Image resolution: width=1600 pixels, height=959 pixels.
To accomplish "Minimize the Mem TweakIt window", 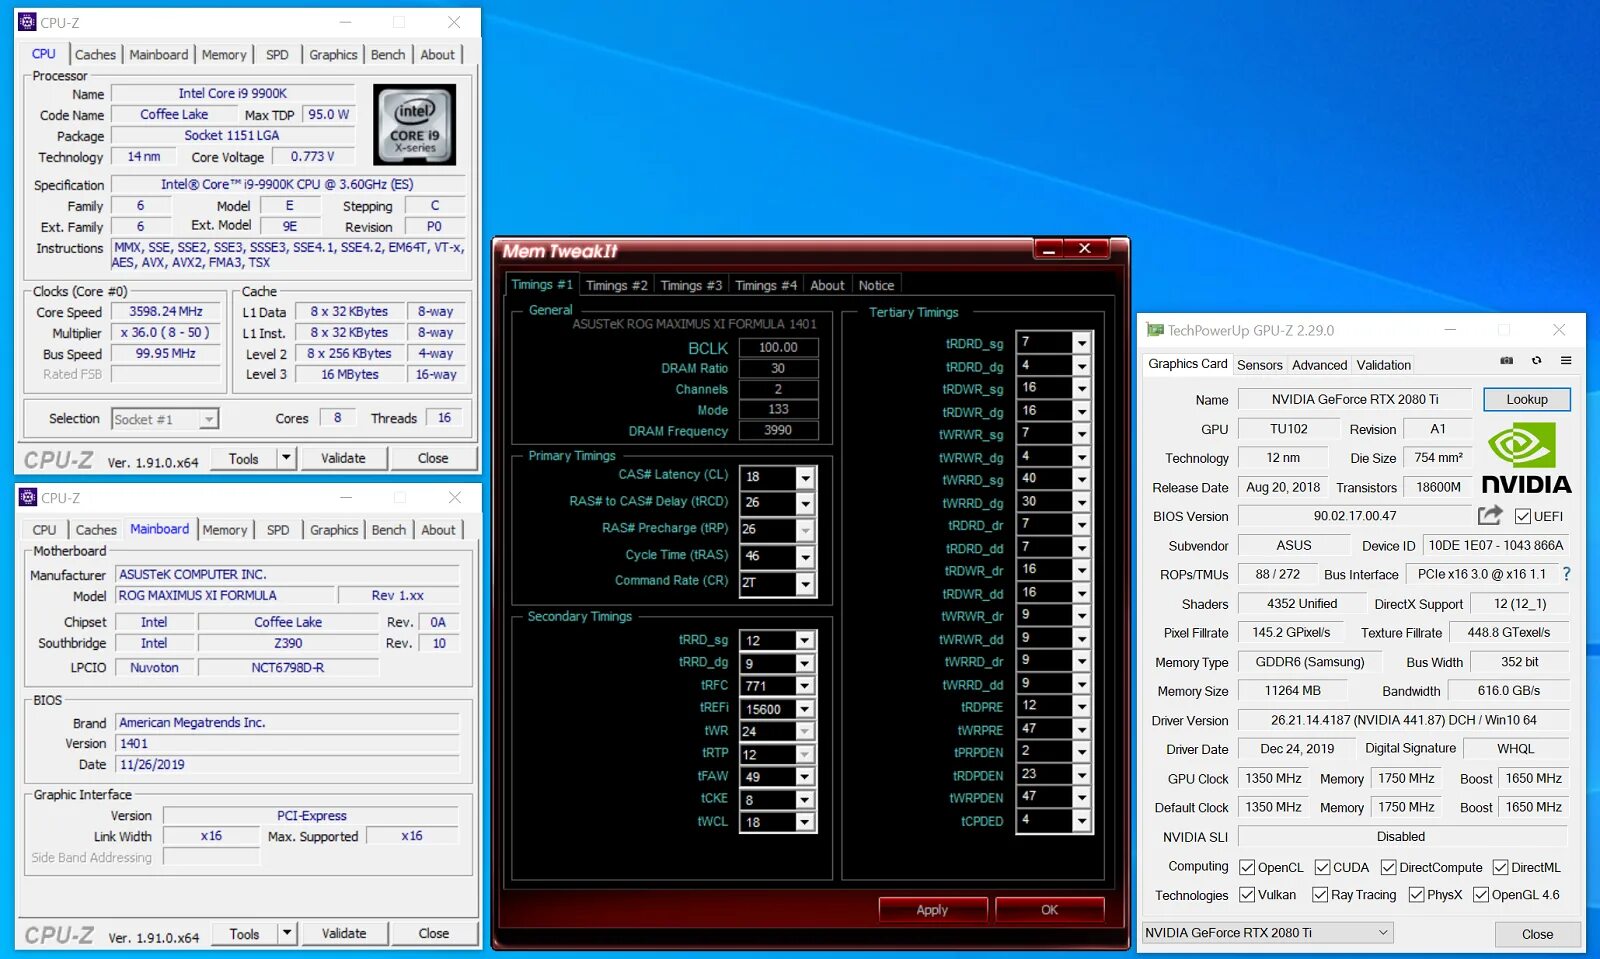I will (1049, 249).
